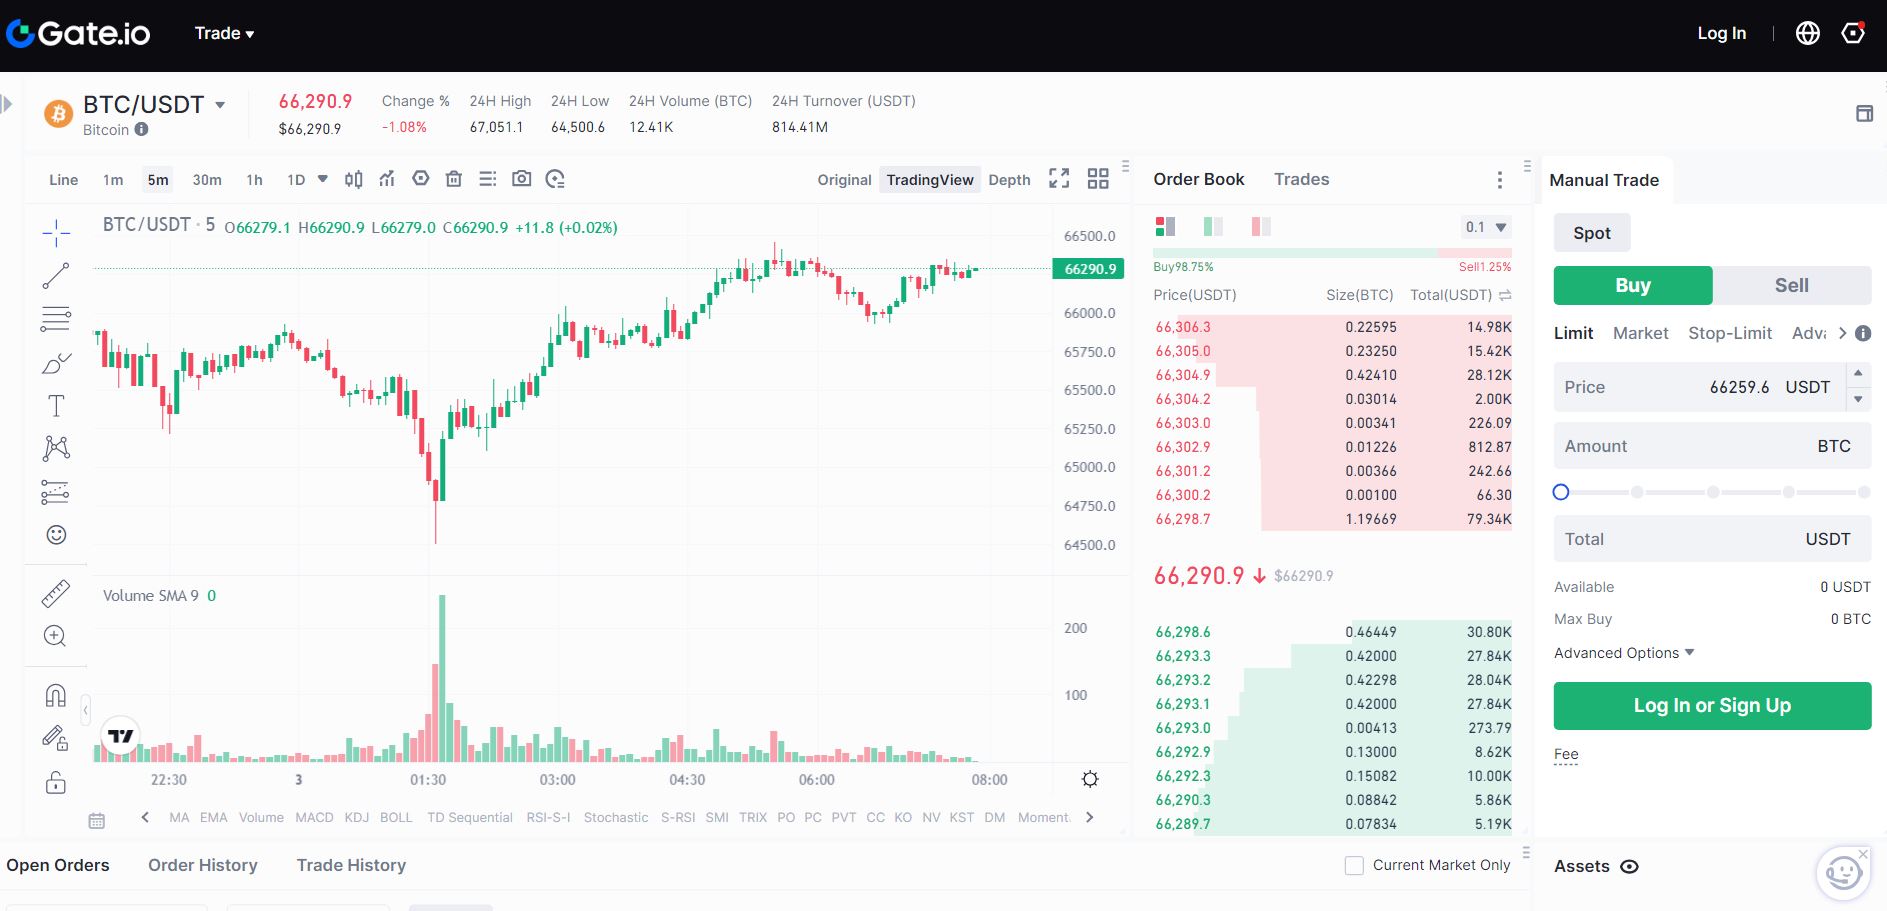This screenshot has height=911, width=1887.
Task: Toggle Assets visibility eye icon
Action: coord(1629,867)
